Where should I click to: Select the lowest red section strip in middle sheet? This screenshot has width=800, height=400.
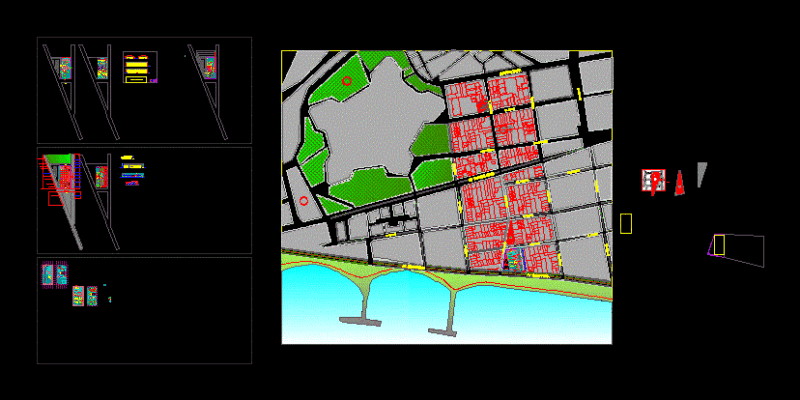point(132,183)
